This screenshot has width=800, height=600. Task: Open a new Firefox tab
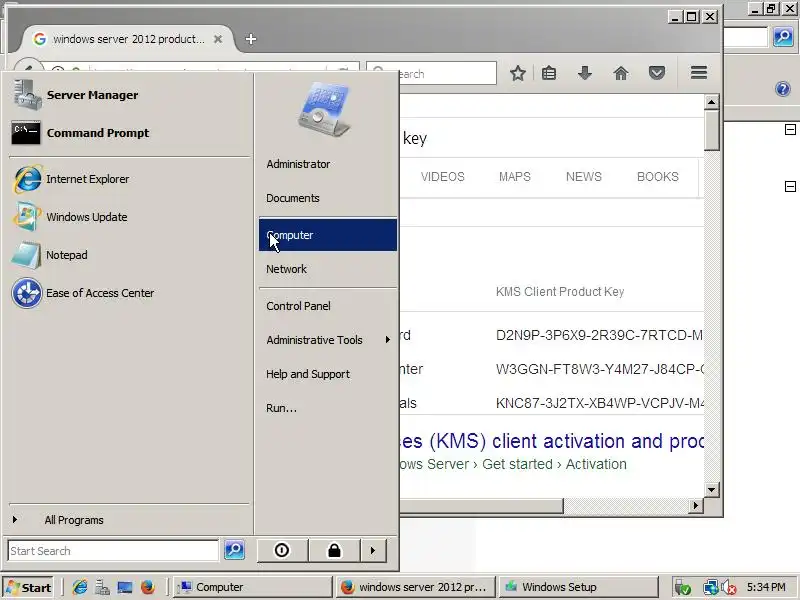click(251, 39)
